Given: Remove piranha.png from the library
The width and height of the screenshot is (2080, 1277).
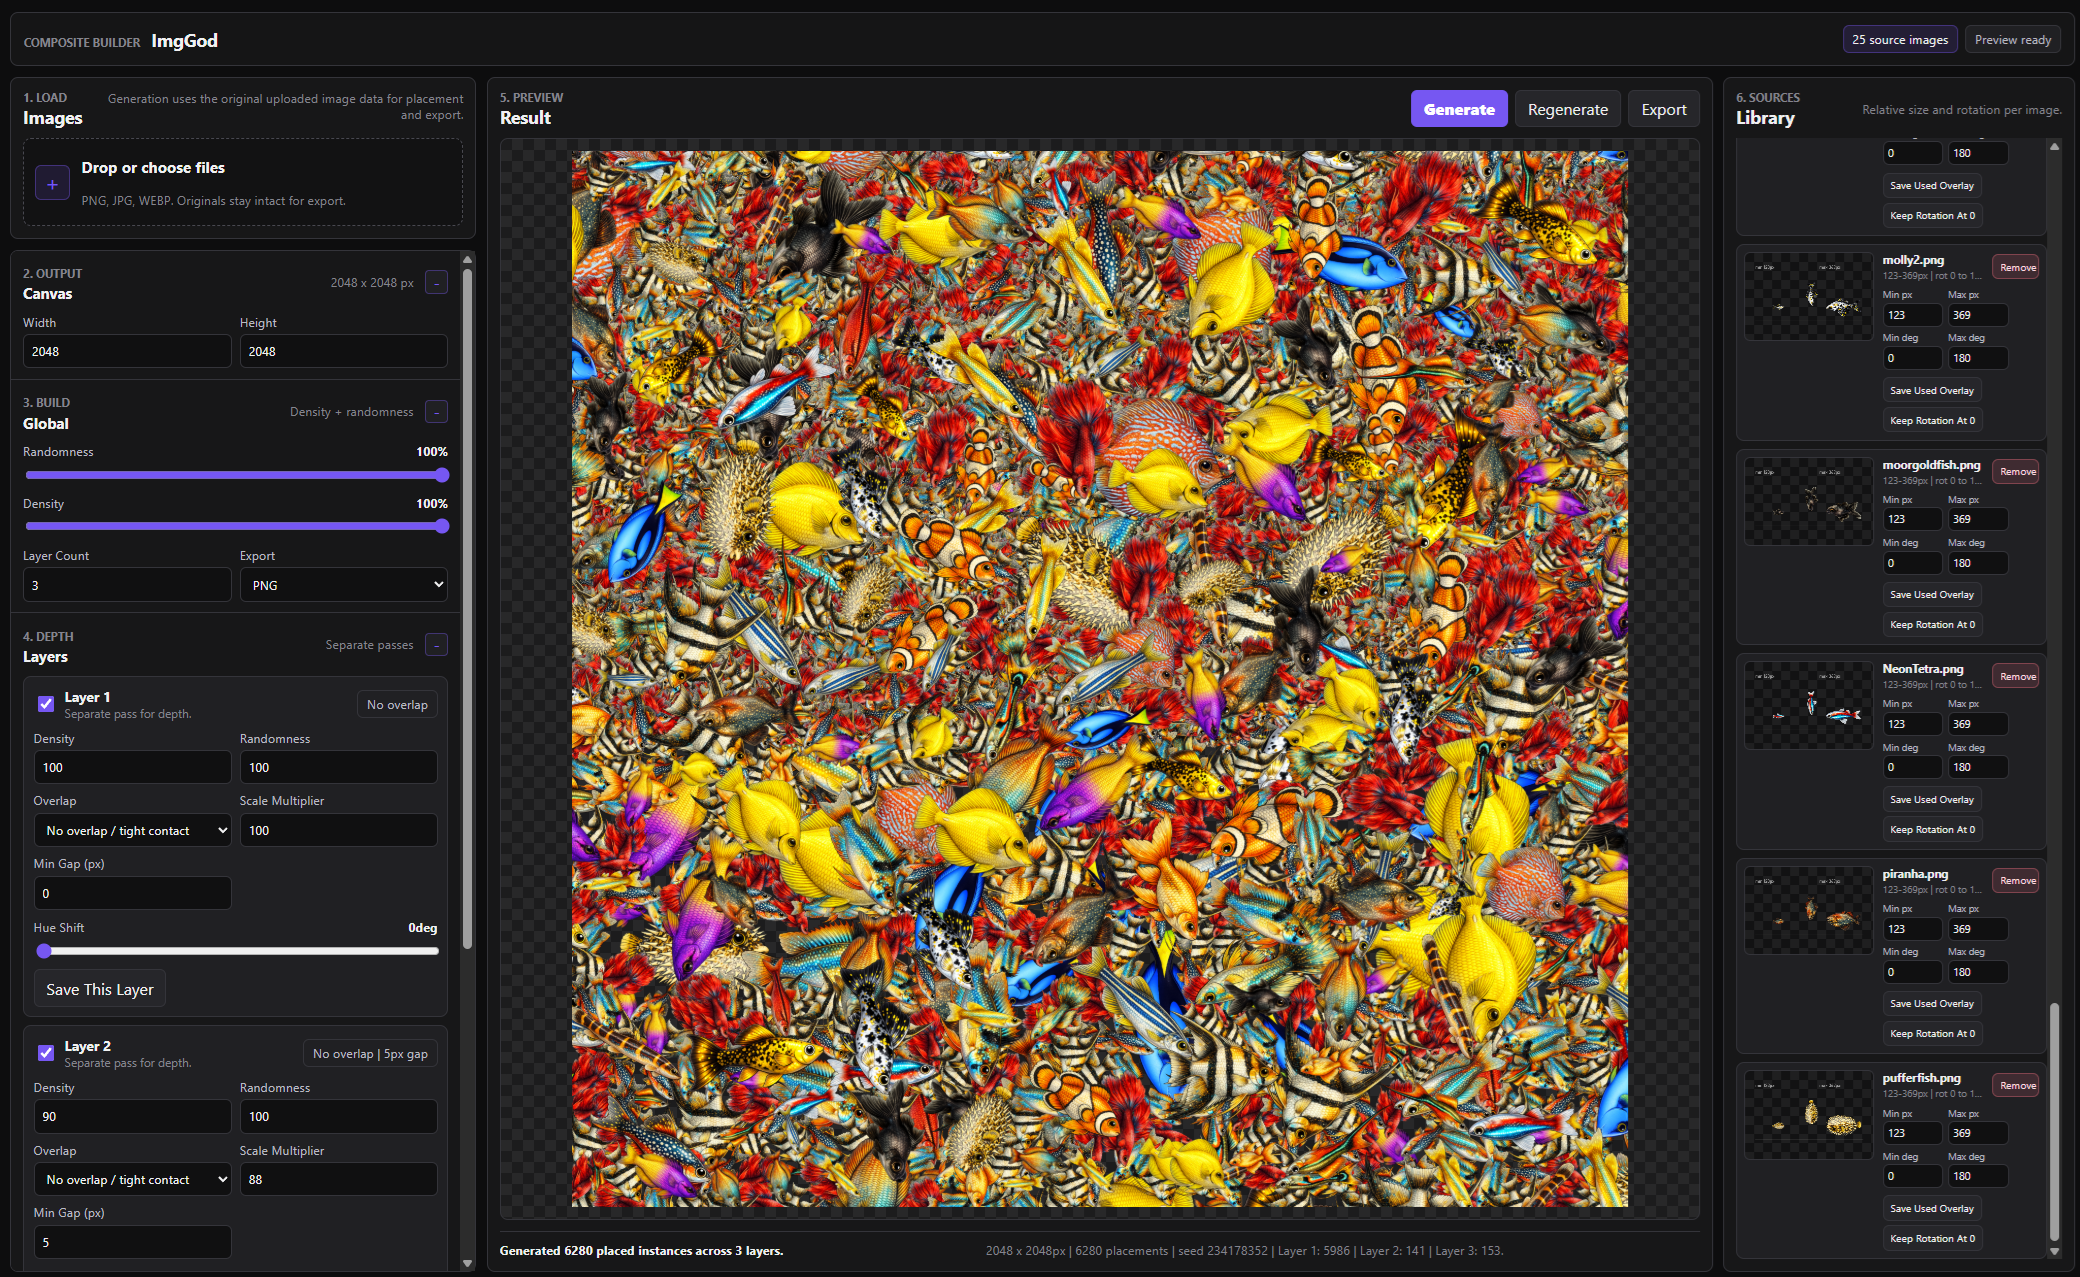Looking at the screenshot, I should [2017, 881].
